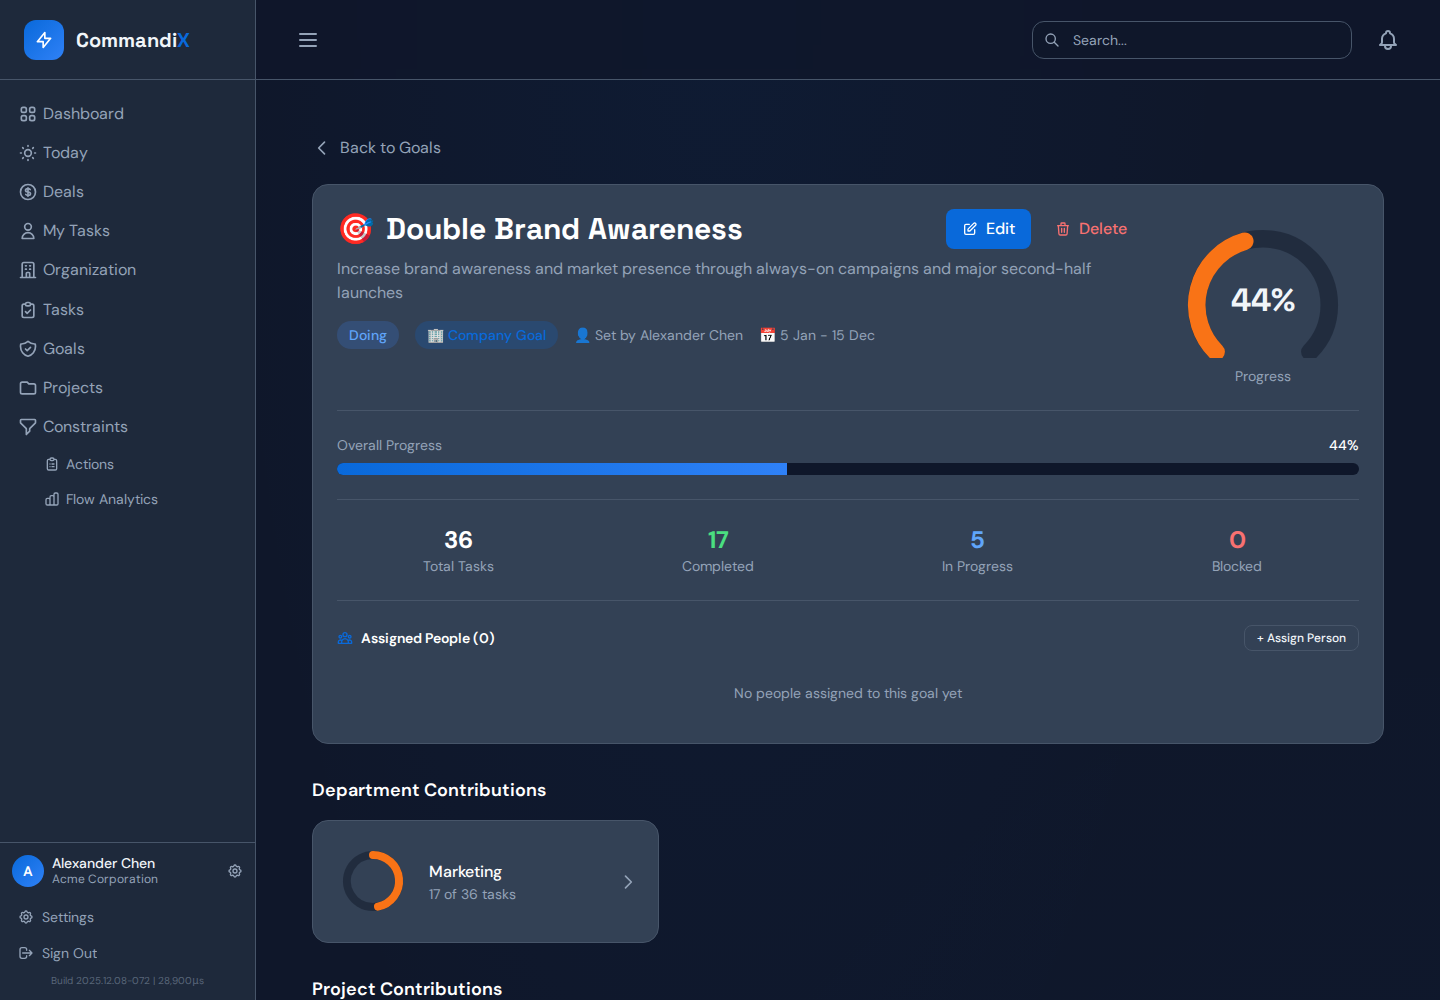Open notifications via the bell icon
This screenshot has width=1440, height=1000.
(x=1388, y=40)
